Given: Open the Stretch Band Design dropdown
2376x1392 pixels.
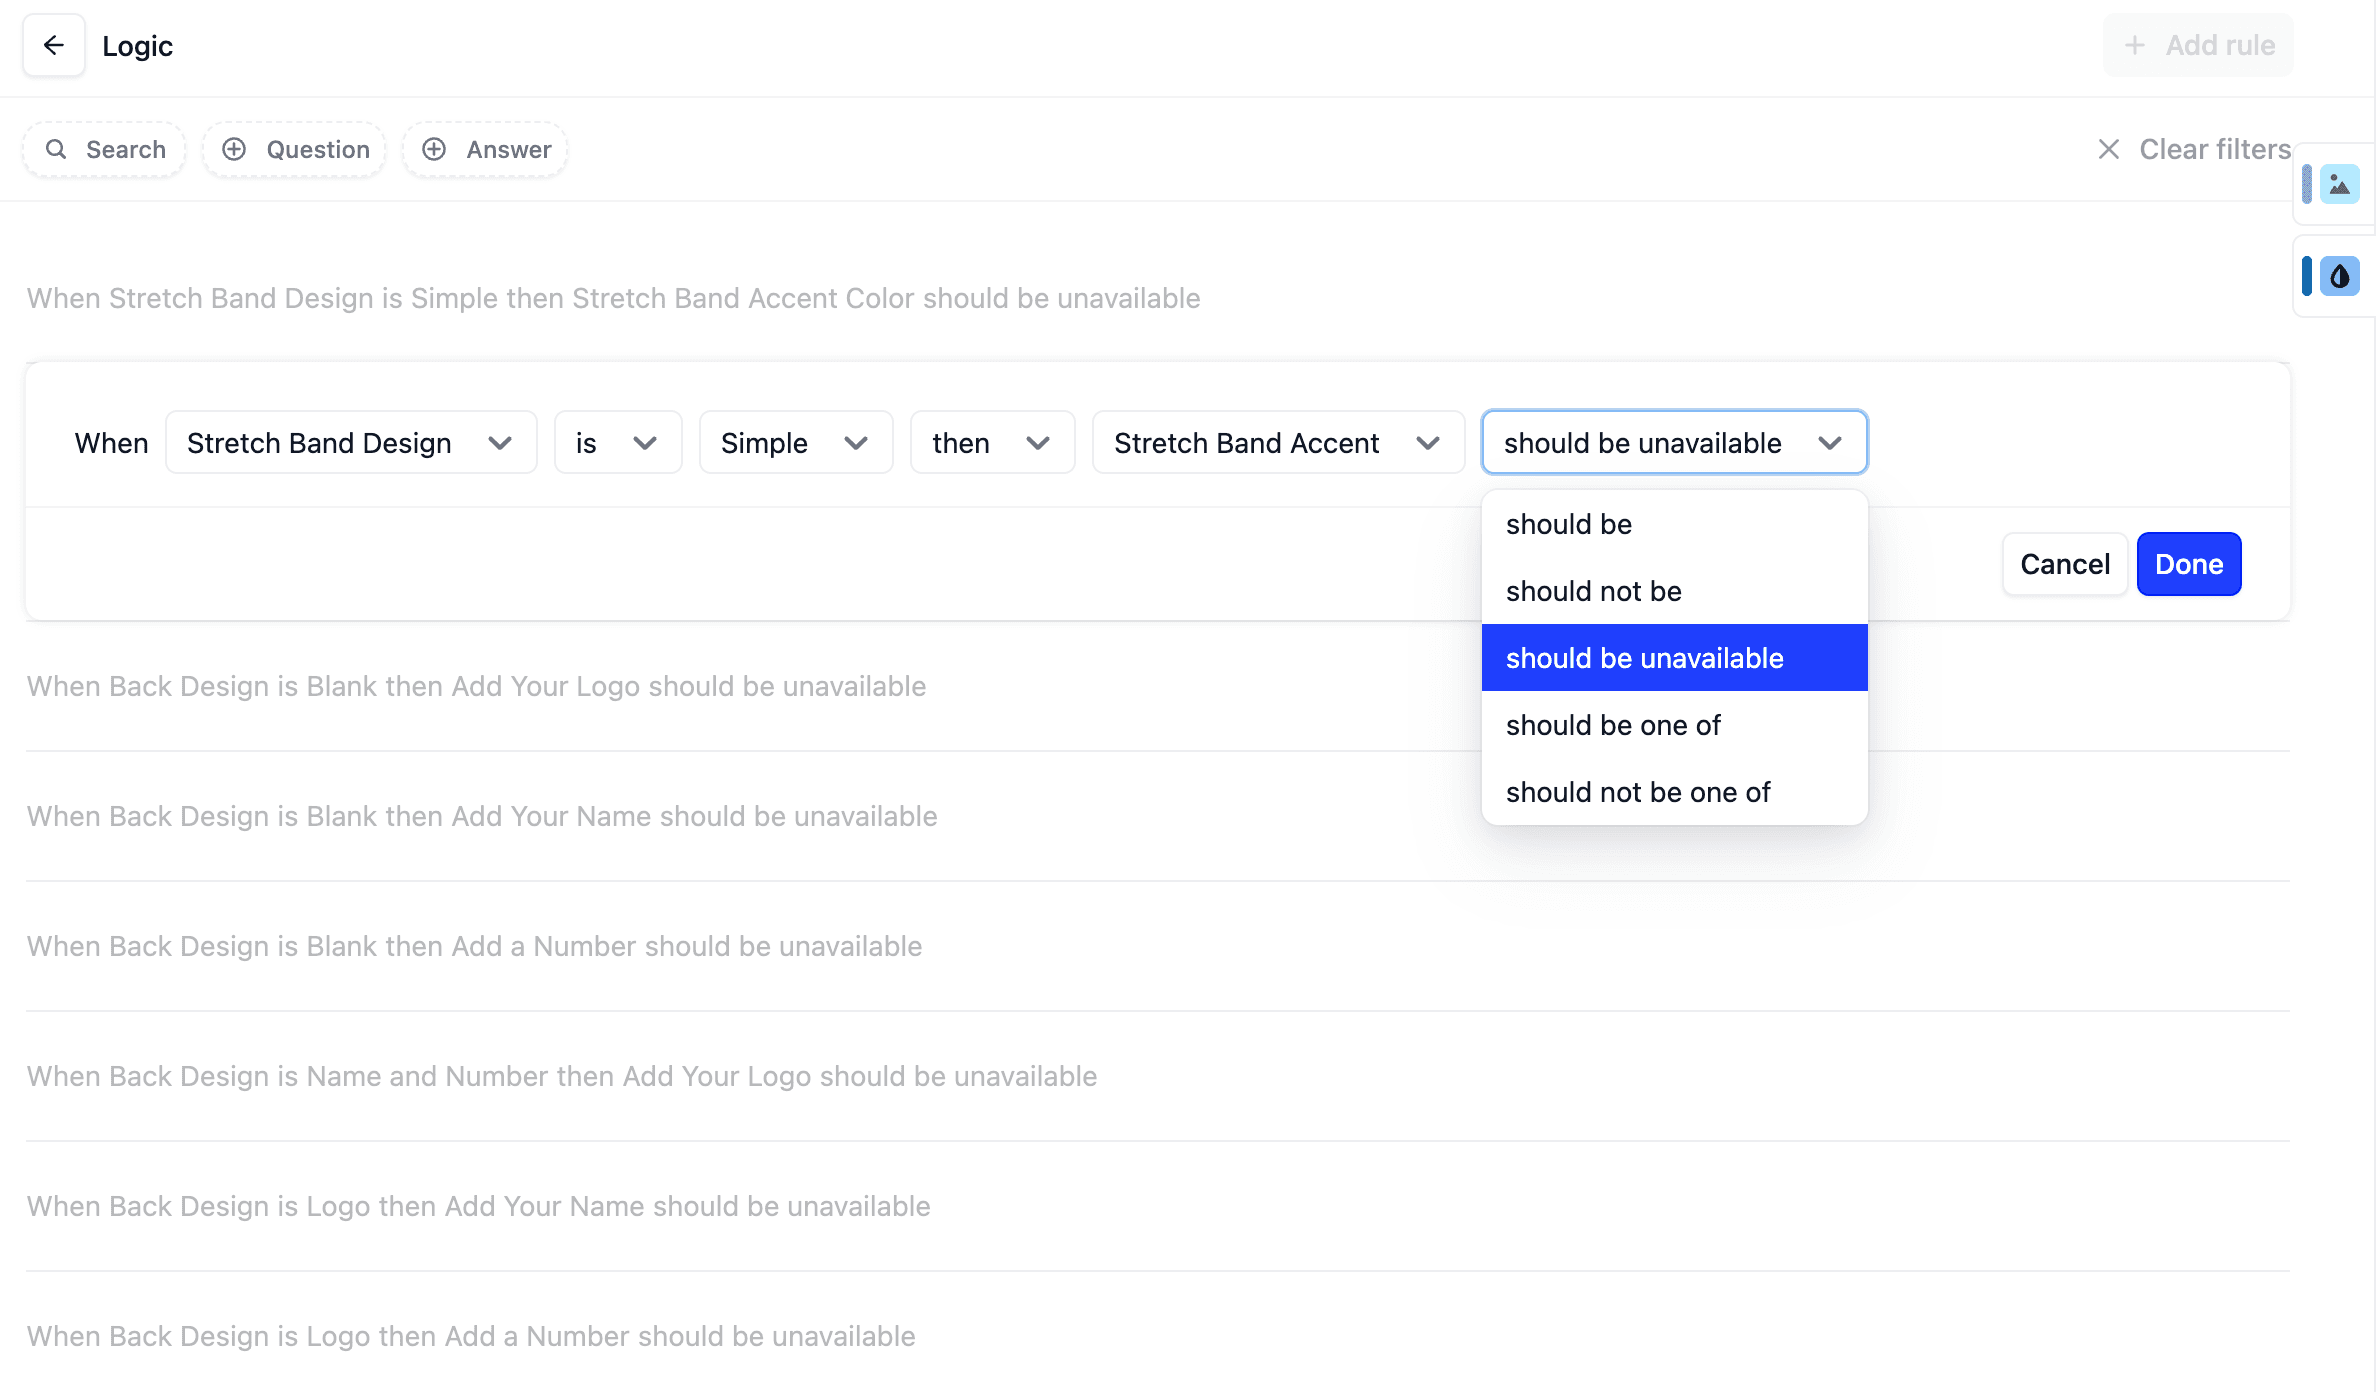Looking at the screenshot, I should [351, 443].
